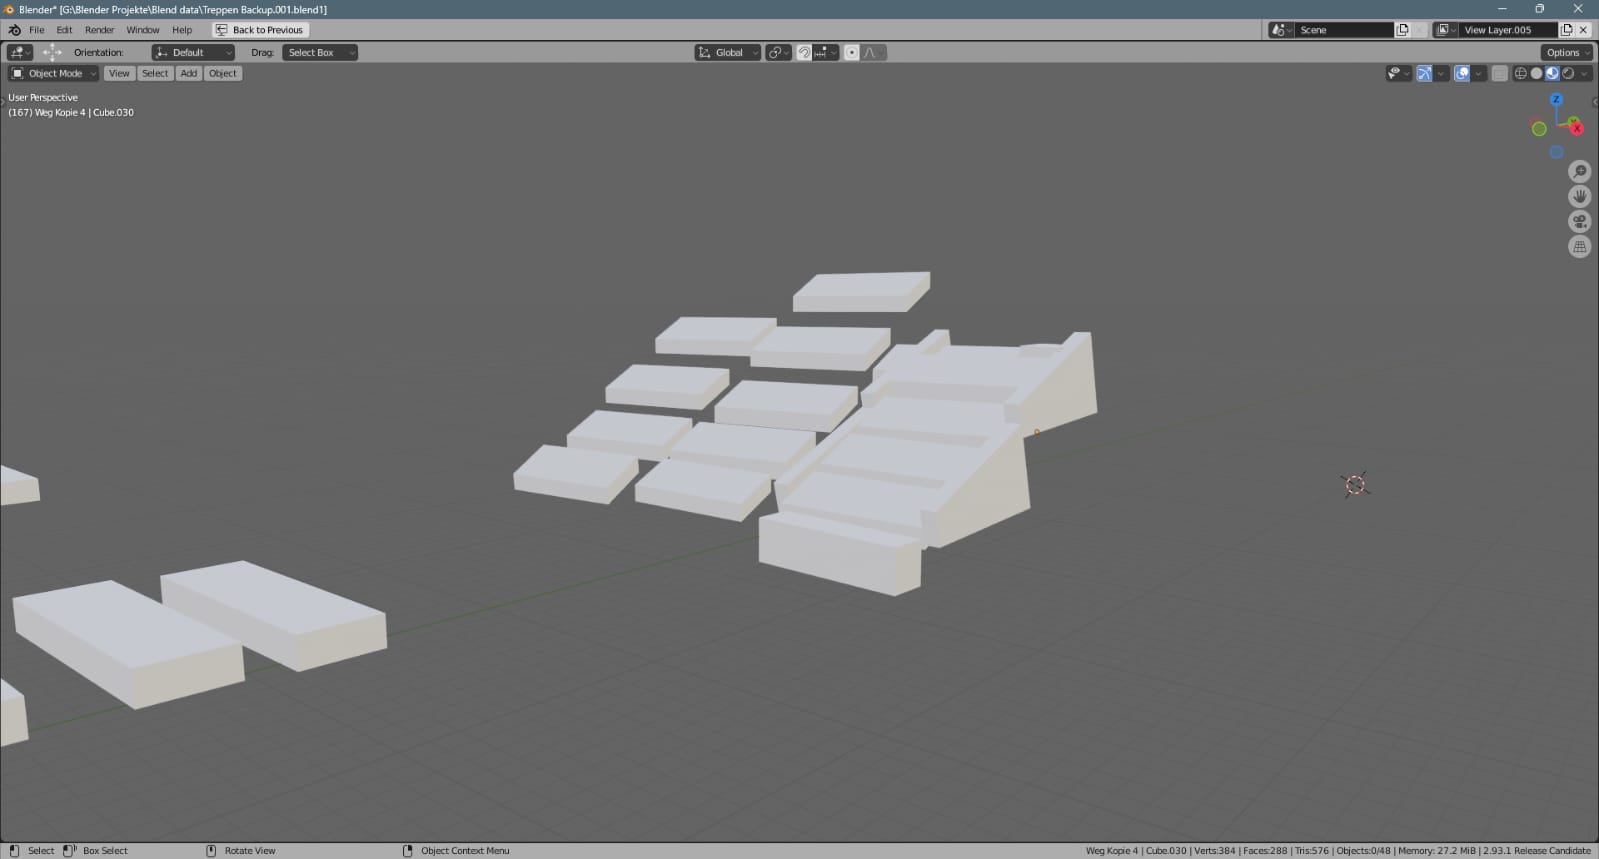Toggle show gizmo button
This screenshot has width=1599, height=859.
[1424, 73]
